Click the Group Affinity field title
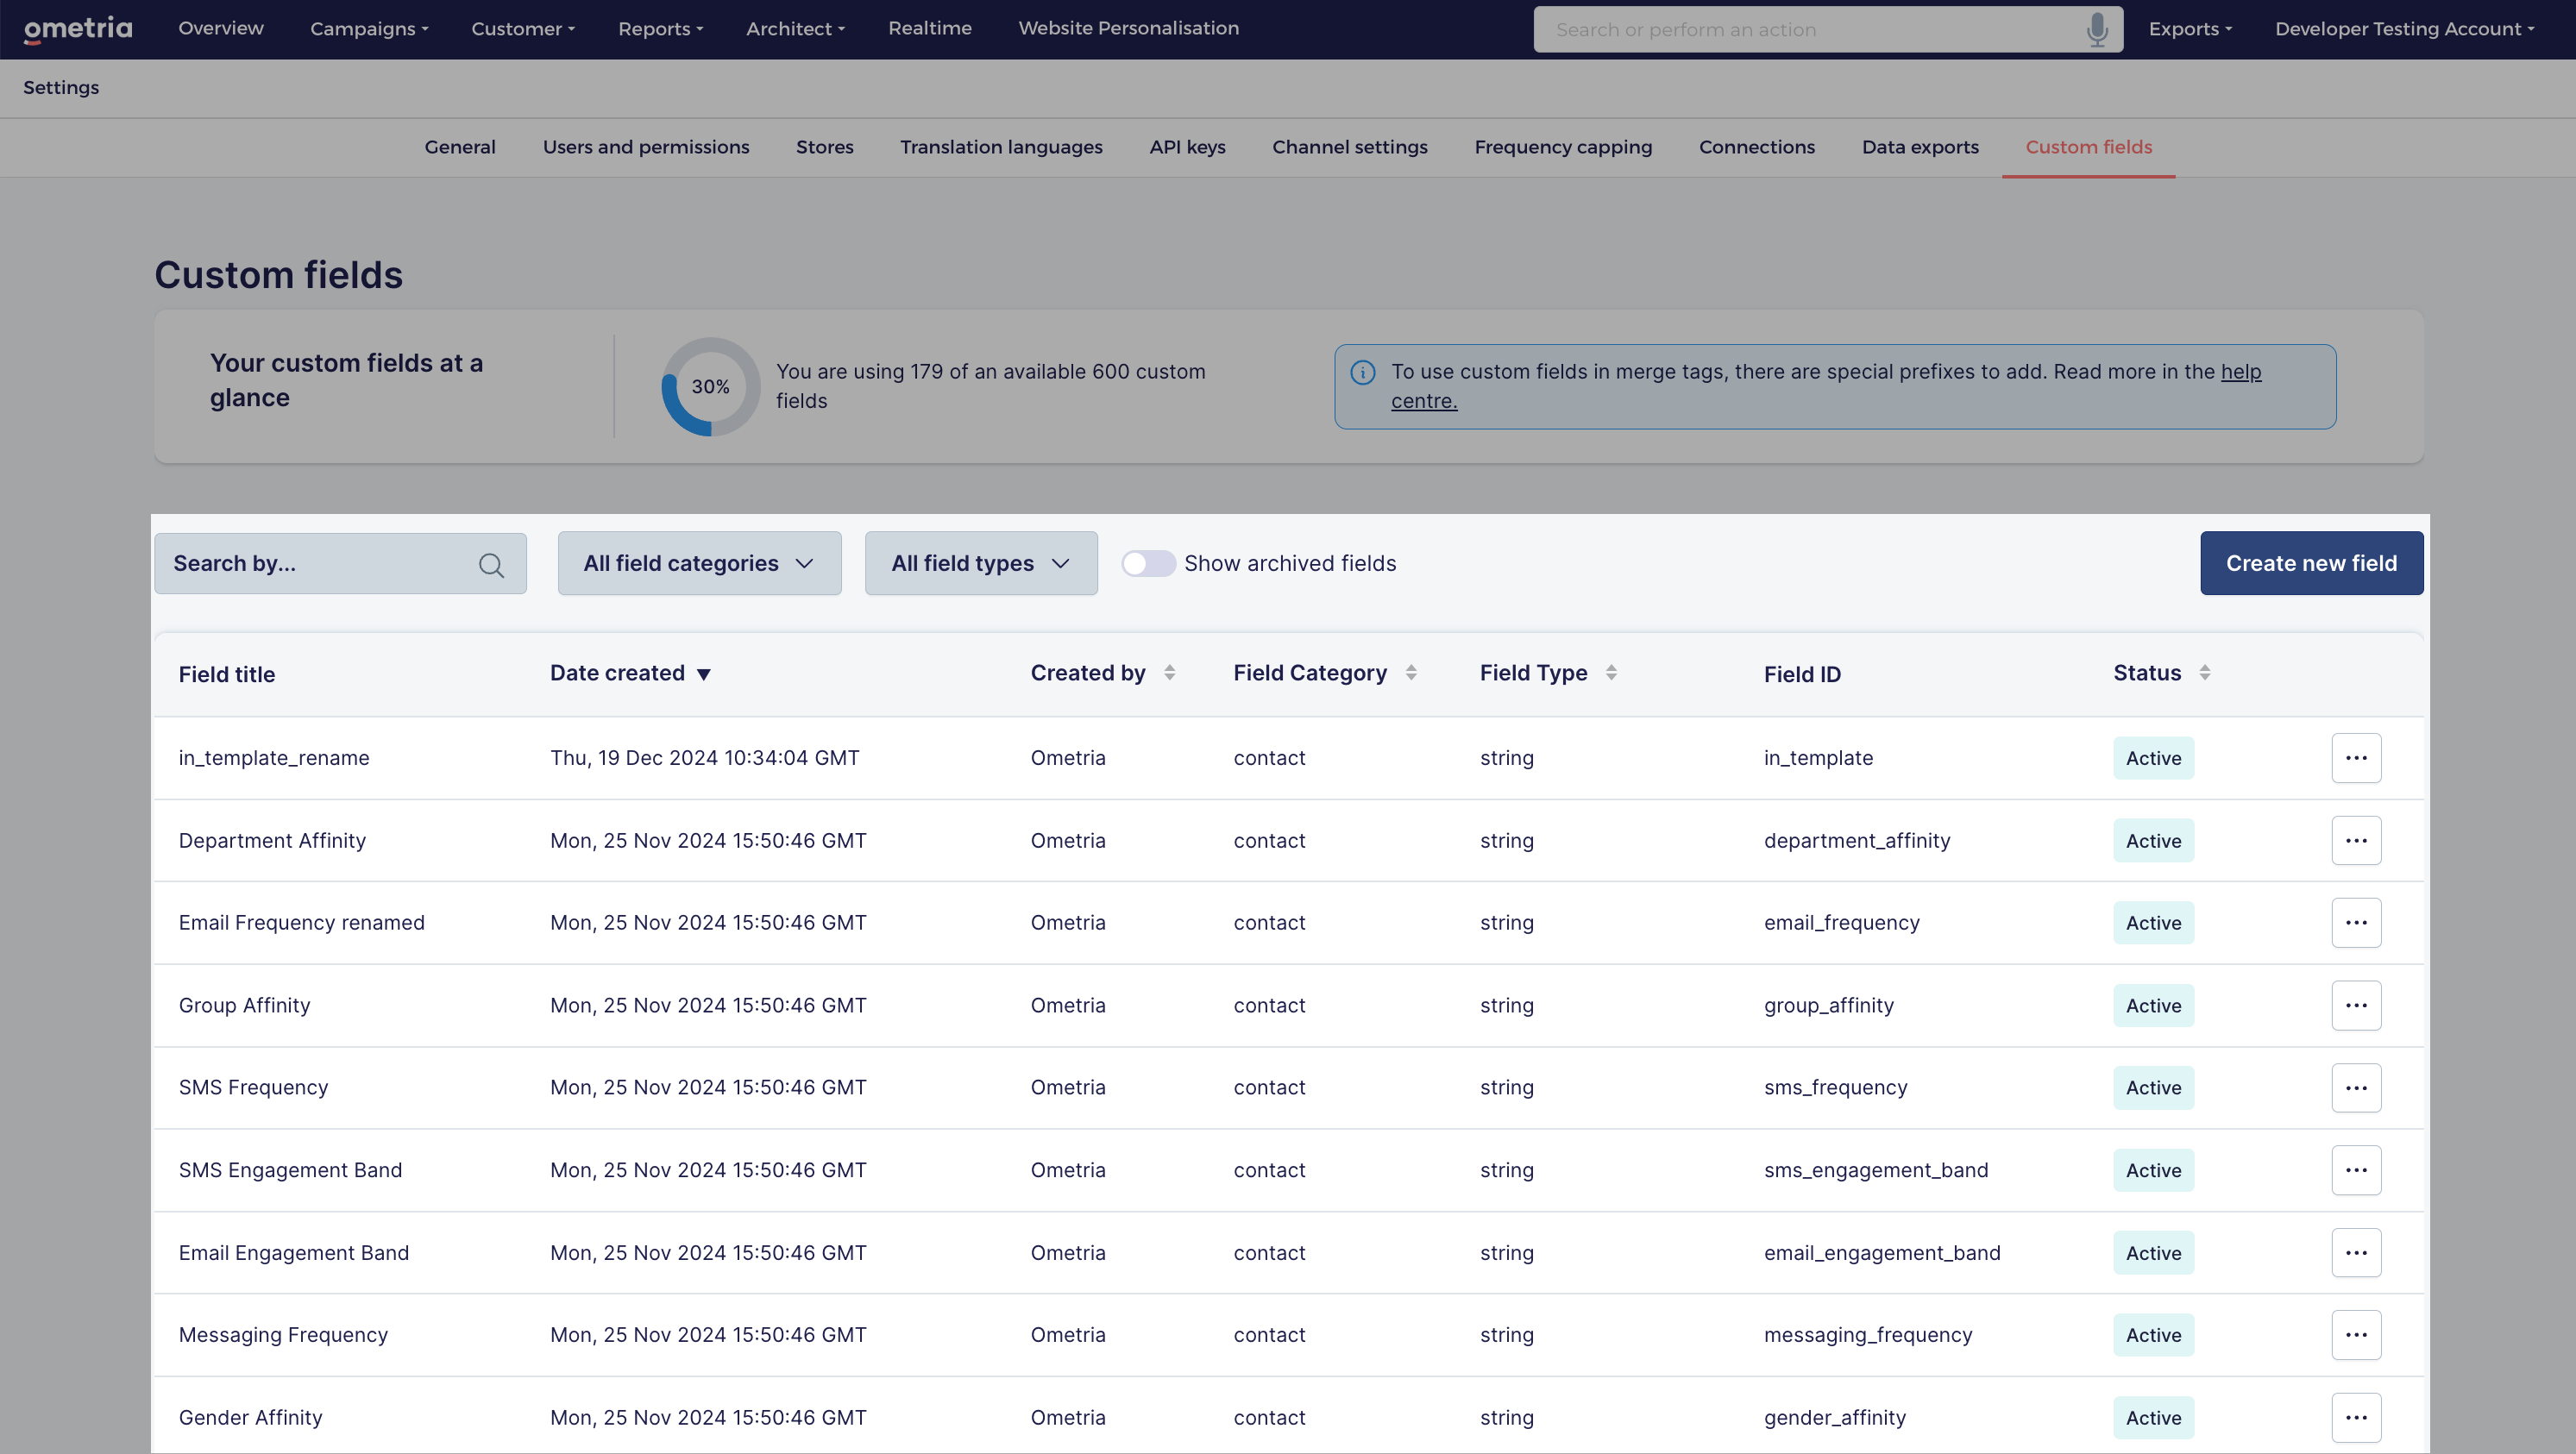The image size is (2576, 1454). pos(244,1006)
